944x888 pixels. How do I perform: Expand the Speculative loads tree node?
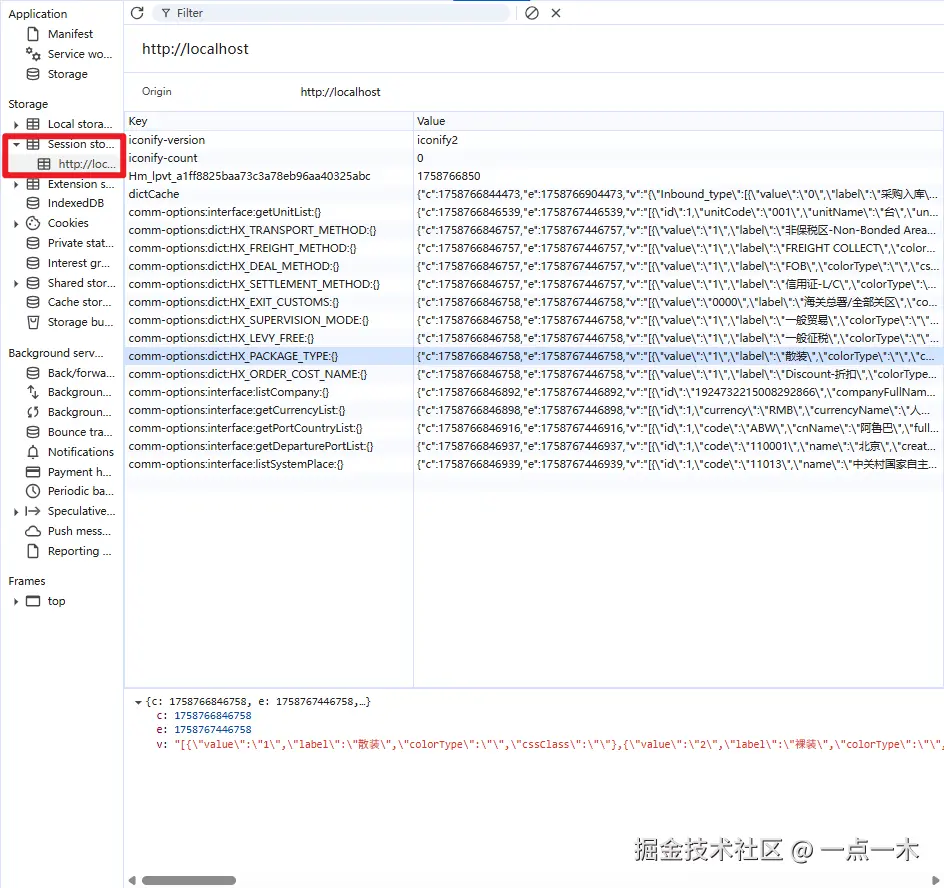(x=16, y=511)
